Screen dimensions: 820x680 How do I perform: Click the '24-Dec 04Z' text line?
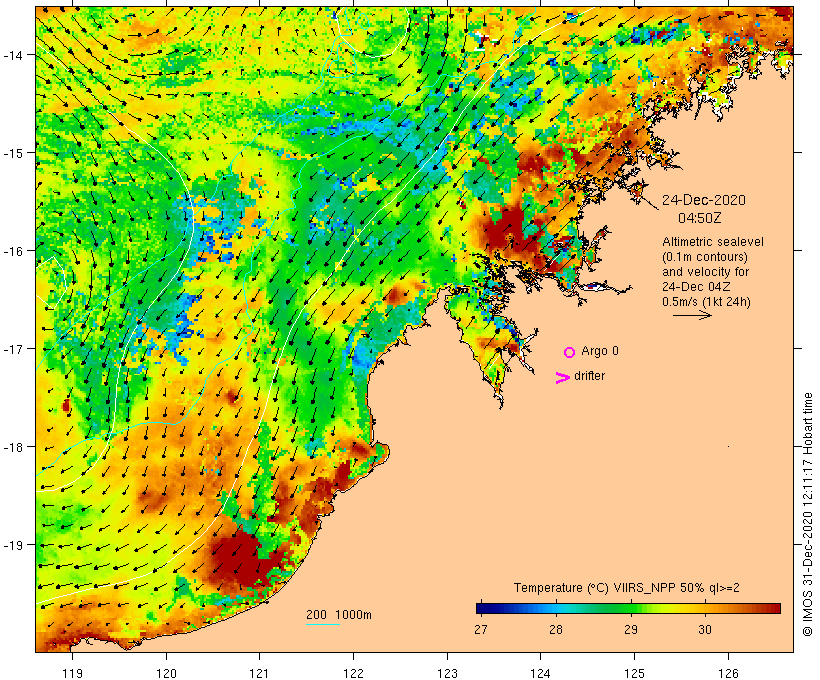[x=696, y=287]
